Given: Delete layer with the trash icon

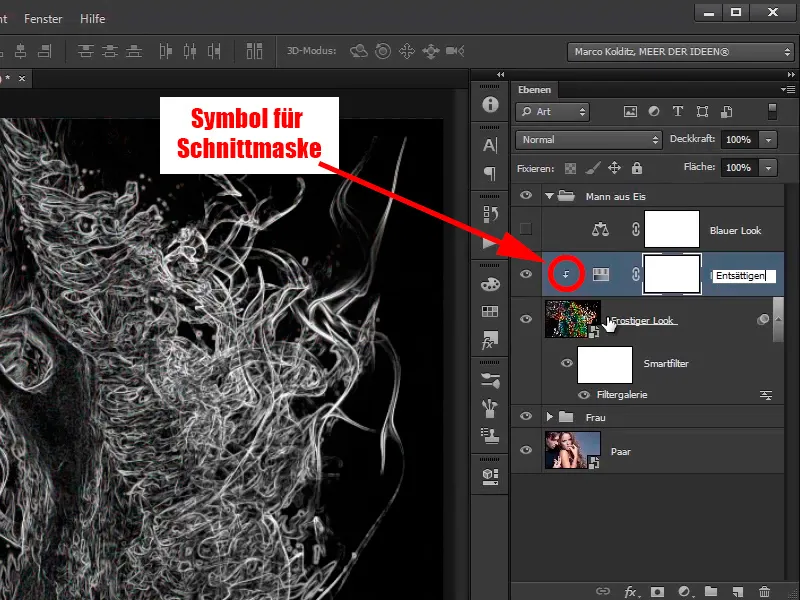Looking at the screenshot, I should coord(764,591).
